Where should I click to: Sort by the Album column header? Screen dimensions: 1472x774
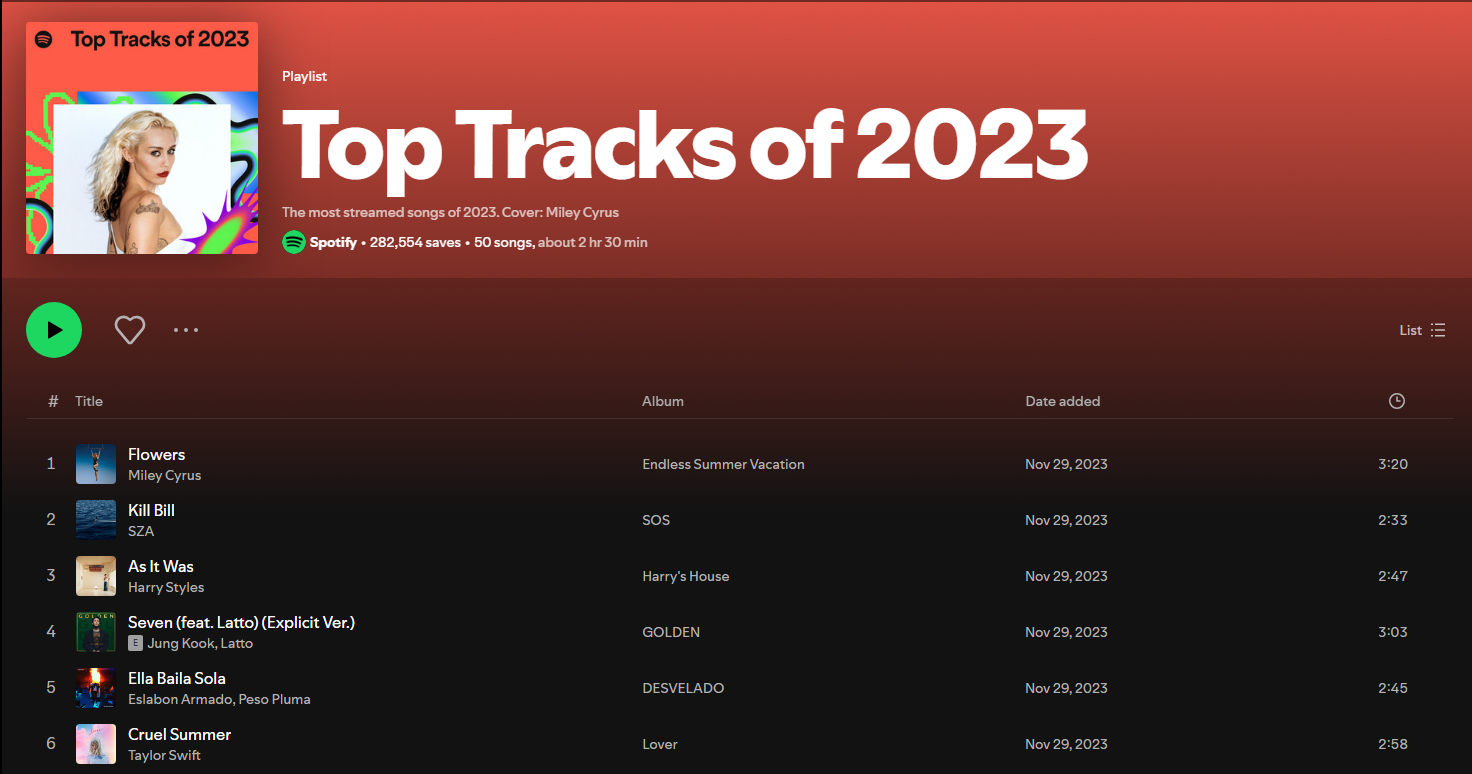pyautogui.click(x=663, y=401)
